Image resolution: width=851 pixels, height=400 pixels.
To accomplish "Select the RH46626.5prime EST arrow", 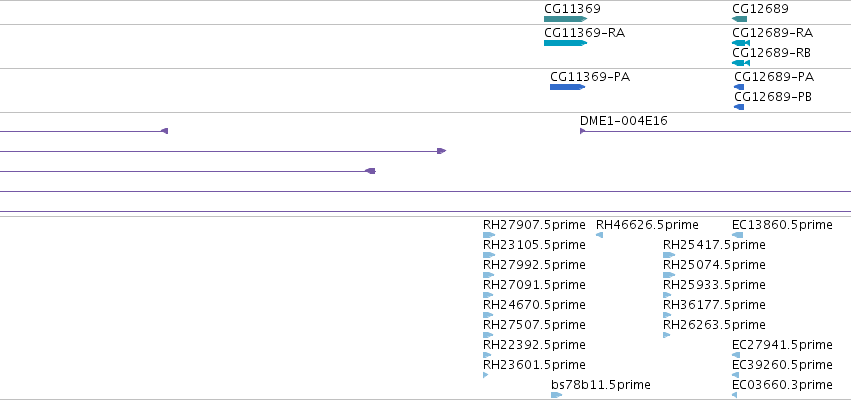I will click(599, 235).
